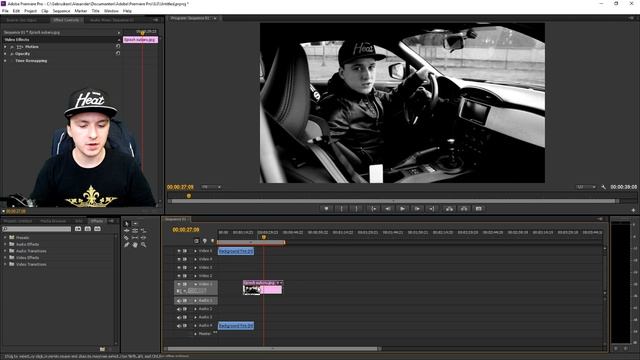The image size is (640, 360).
Task: Mute the Audio 4 track speaker
Action: 179,326
